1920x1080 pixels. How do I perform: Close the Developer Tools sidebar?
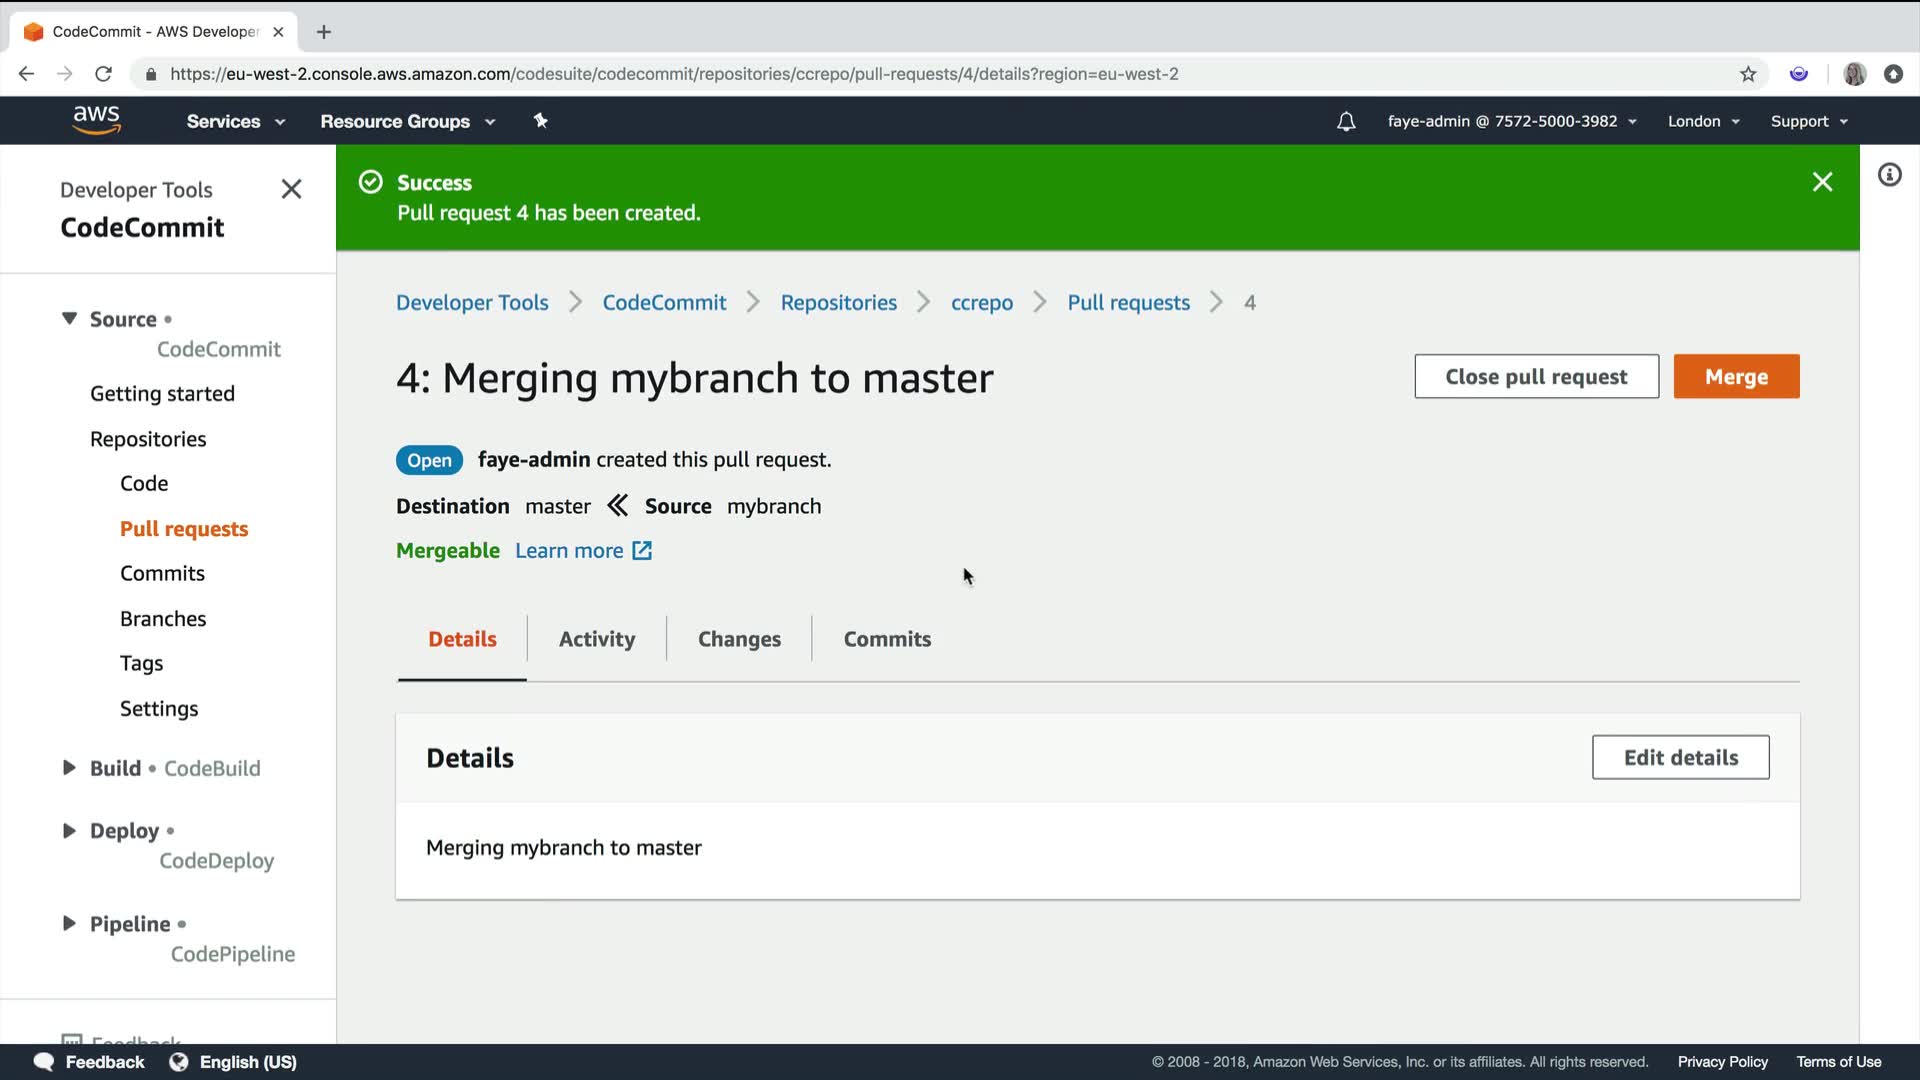[291, 189]
